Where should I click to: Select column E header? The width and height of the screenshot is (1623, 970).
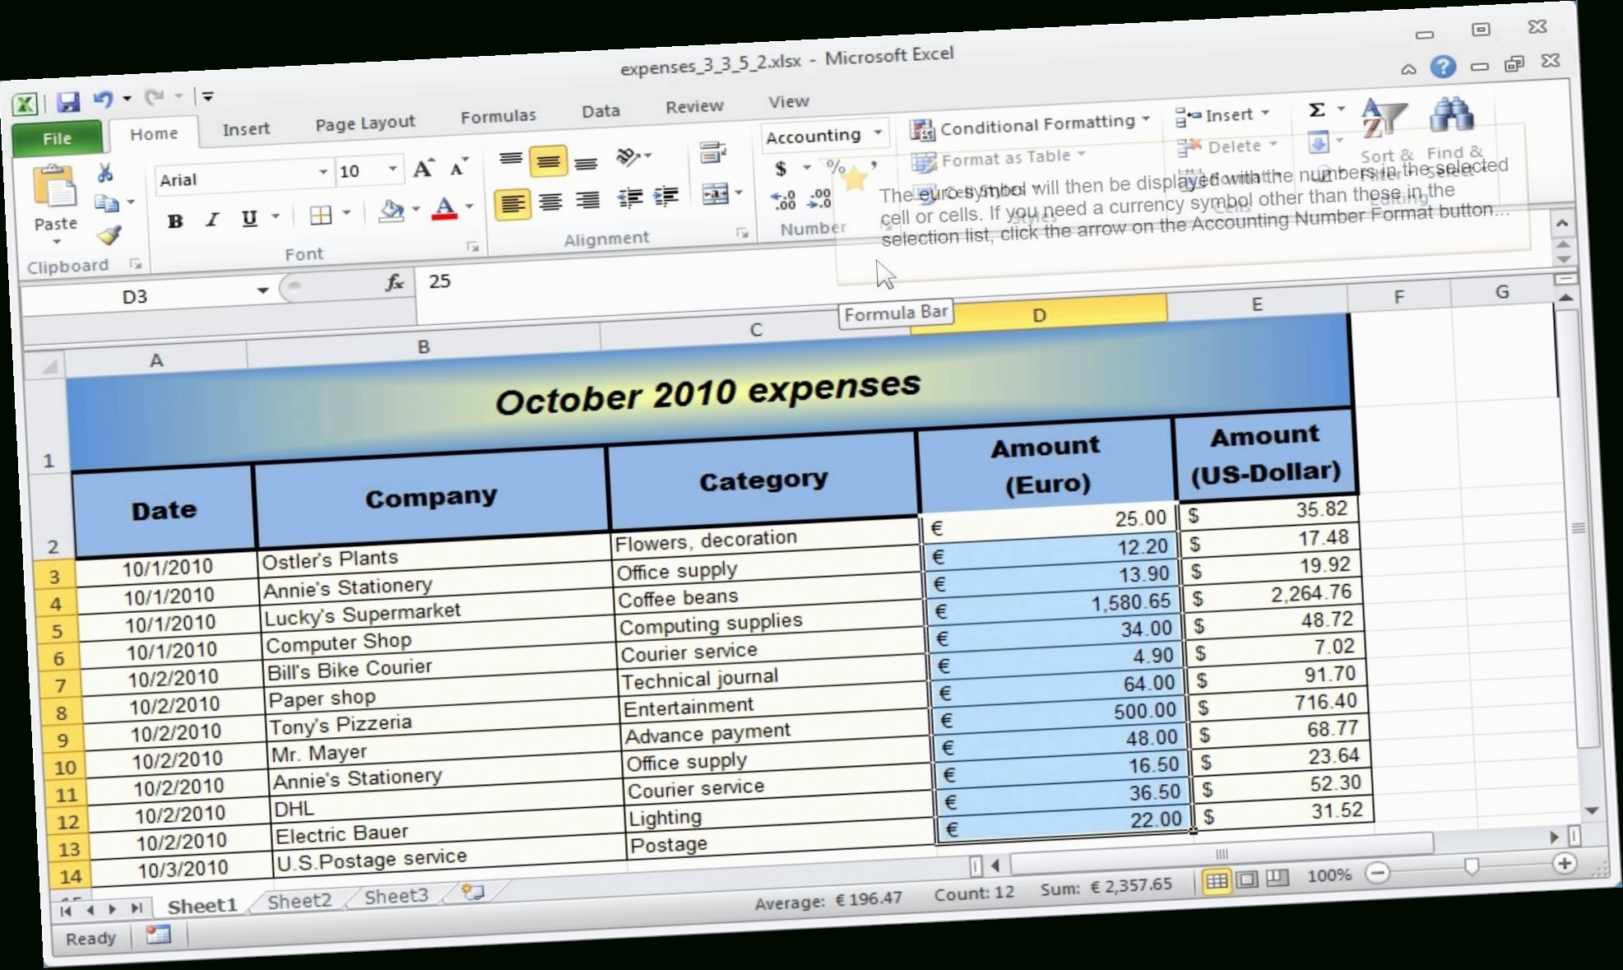(1257, 304)
